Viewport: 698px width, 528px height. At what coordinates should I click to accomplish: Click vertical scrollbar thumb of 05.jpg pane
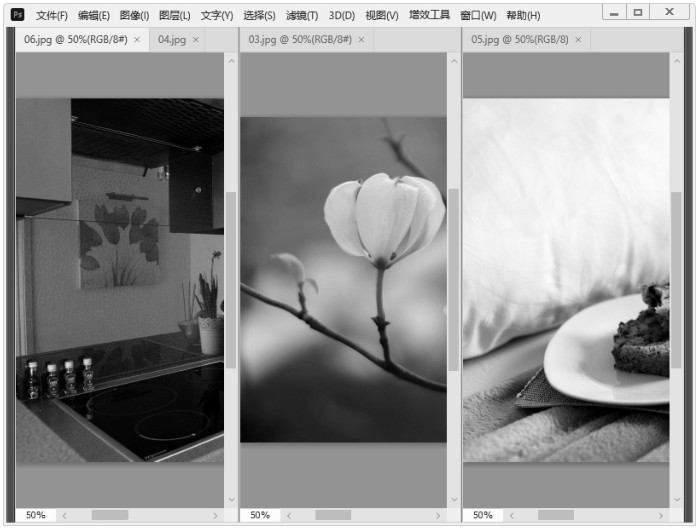point(677,280)
